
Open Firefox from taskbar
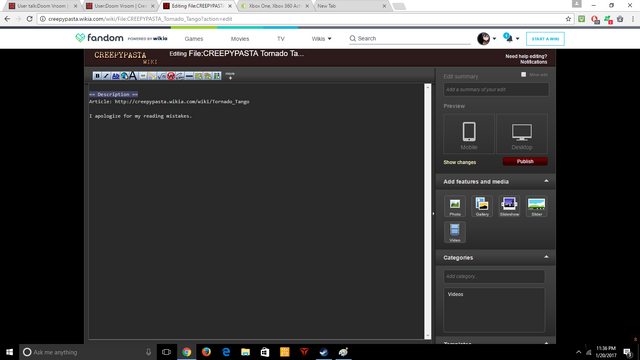(x=206, y=352)
